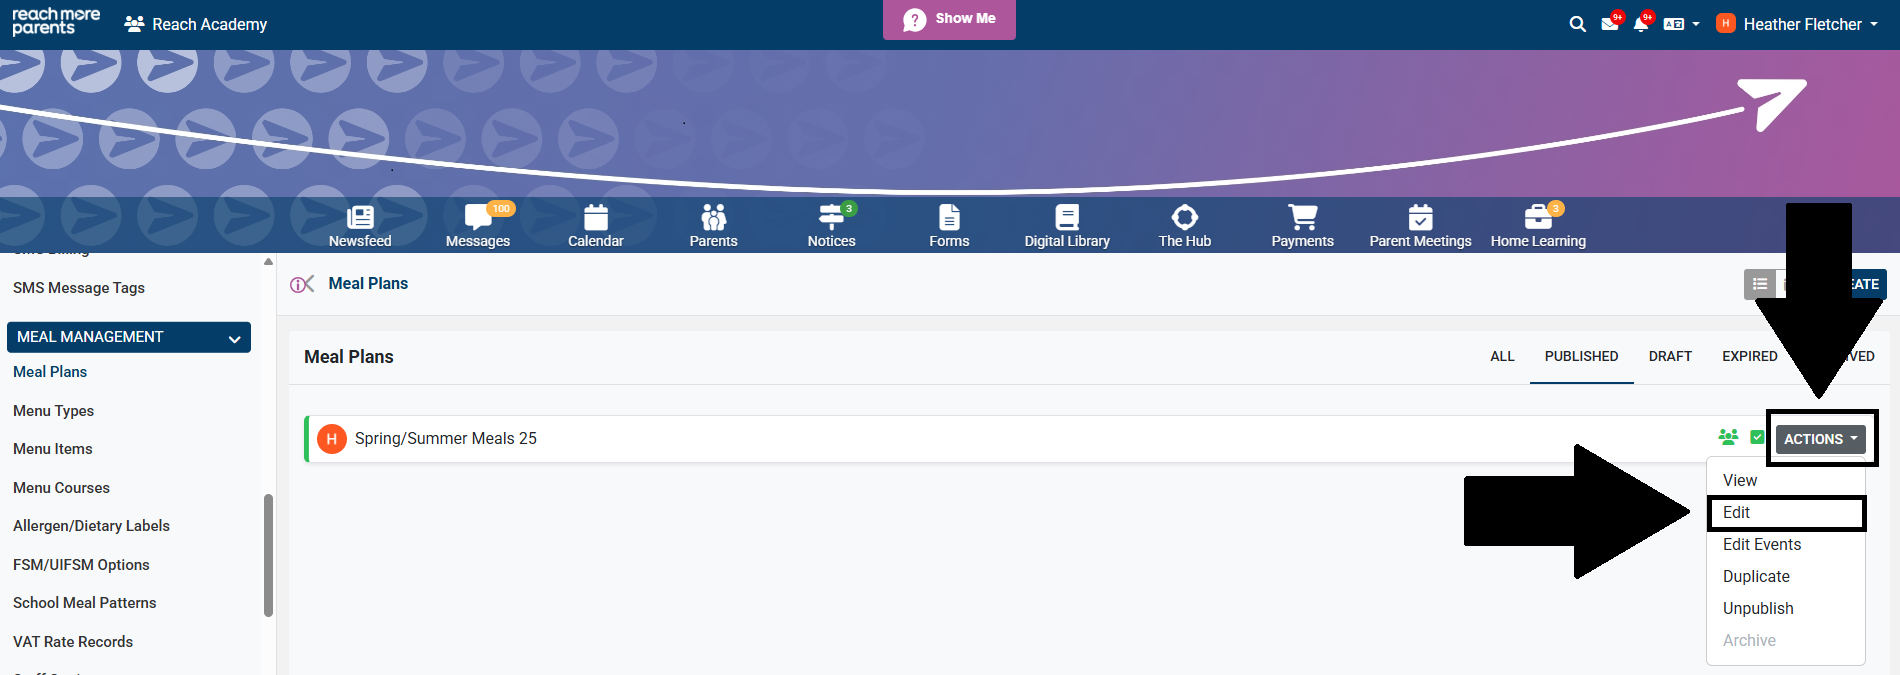Go to the Calendar icon
Screen dimensions: 1900x675
tap(596, 218)
